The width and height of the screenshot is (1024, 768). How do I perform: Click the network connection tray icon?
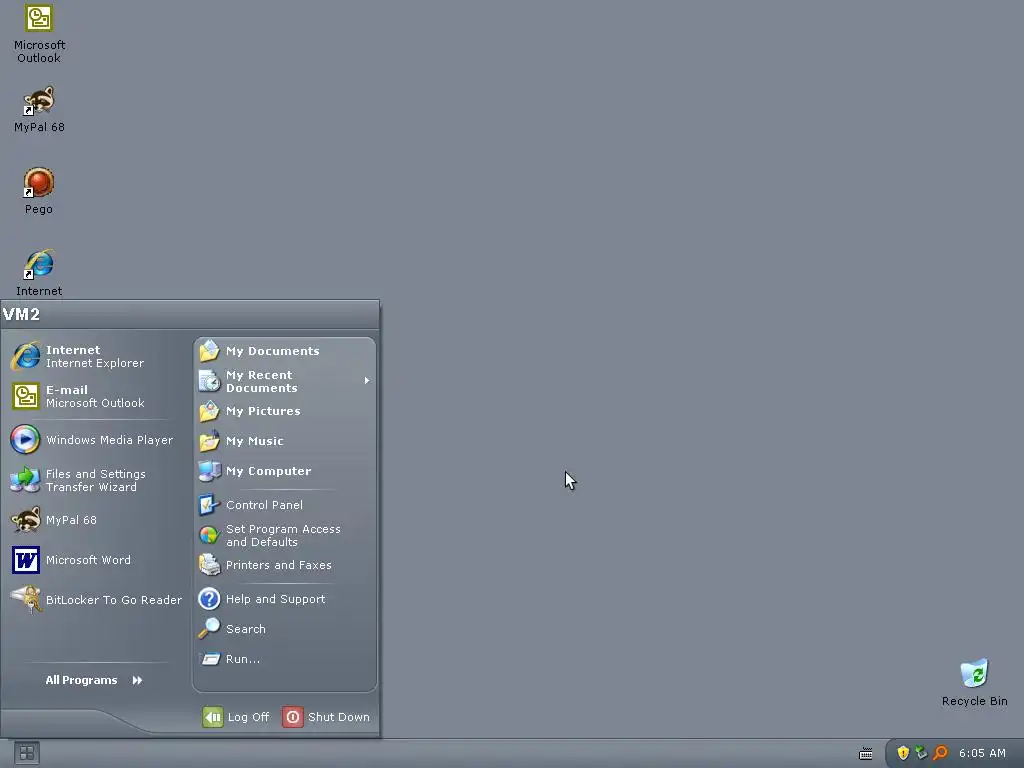pos(921,753)
